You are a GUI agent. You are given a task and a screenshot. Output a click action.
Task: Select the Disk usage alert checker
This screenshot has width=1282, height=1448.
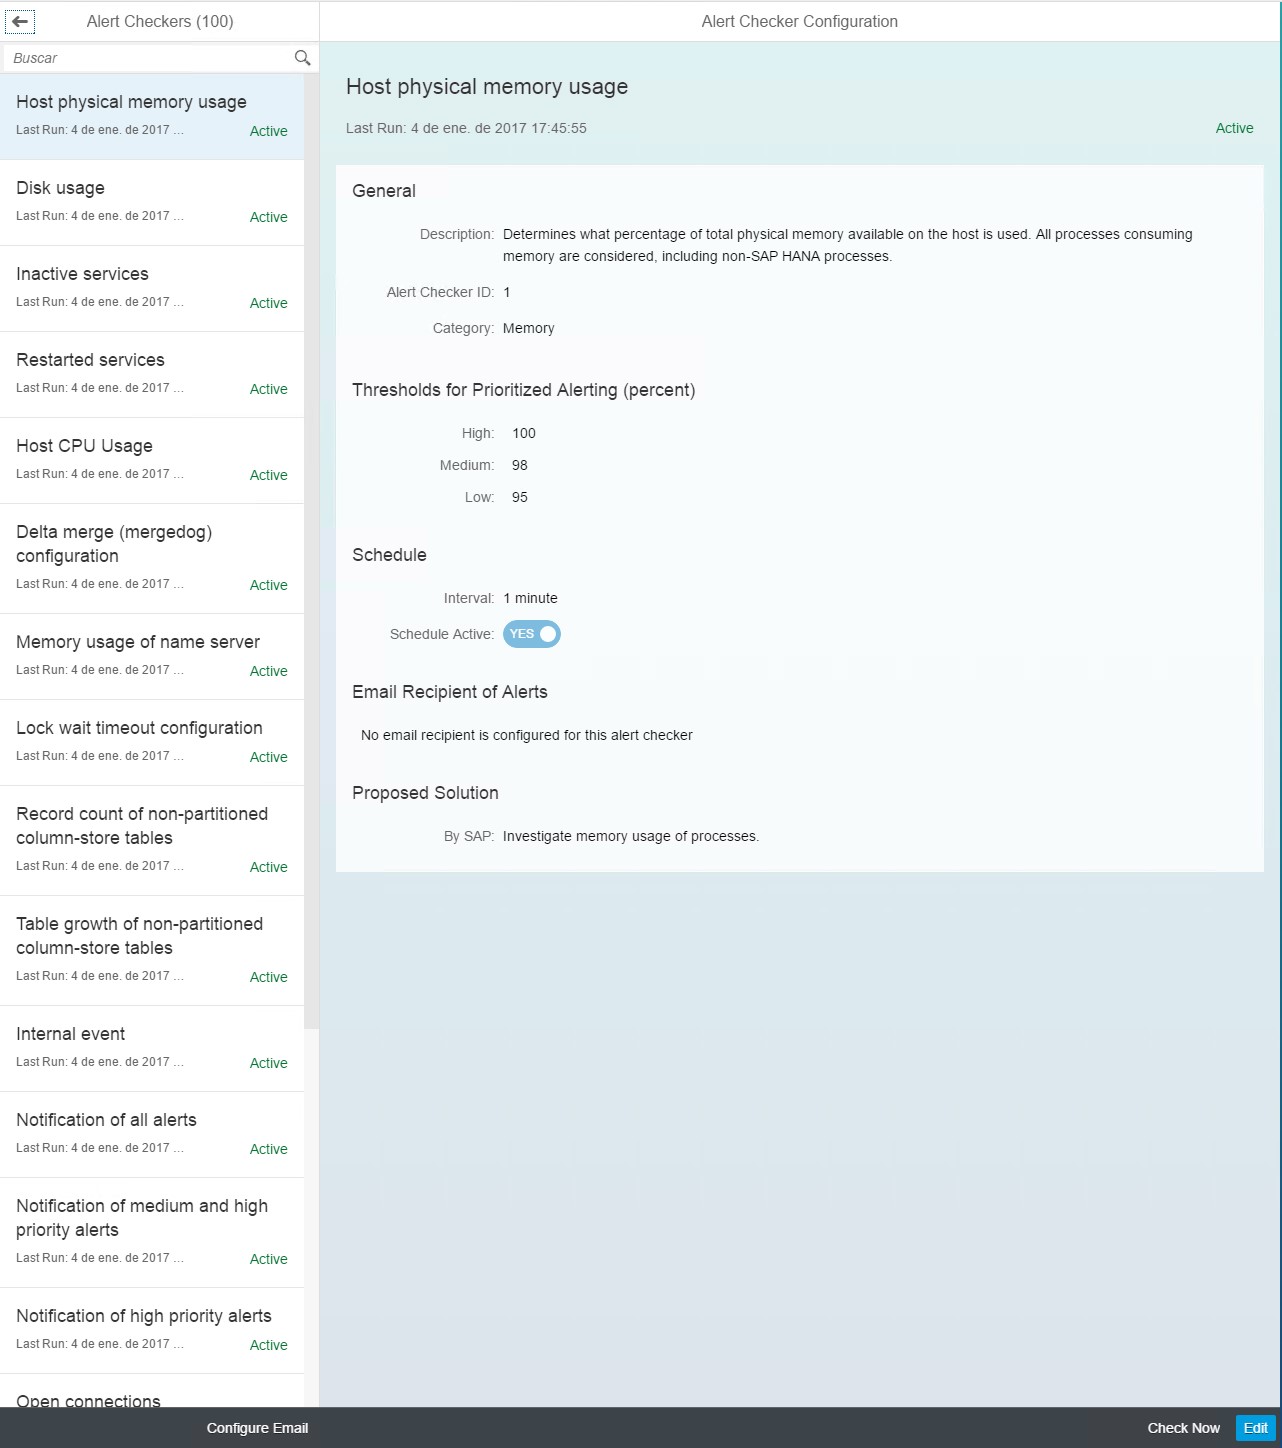(x=152, y=202)
